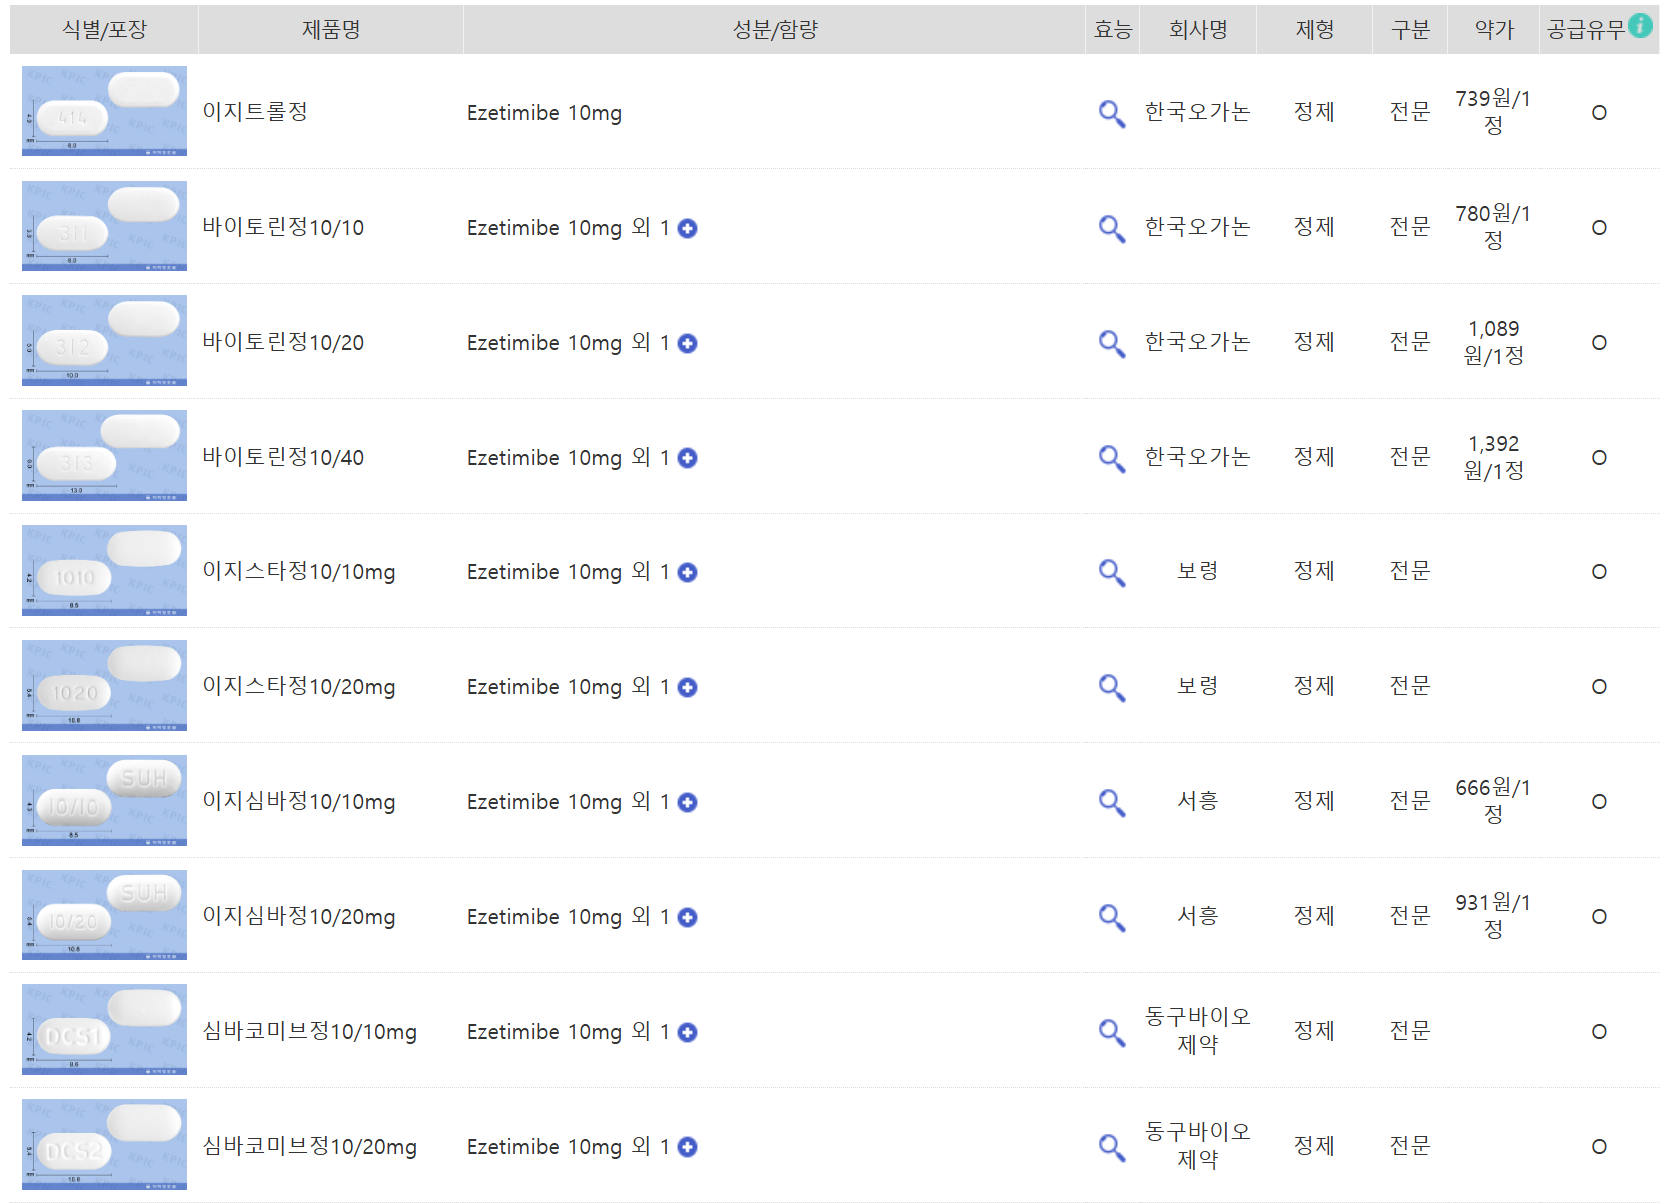Open product link 이지트롤정
This screenshot has width=1668, height=1204.
coord(255,111)
